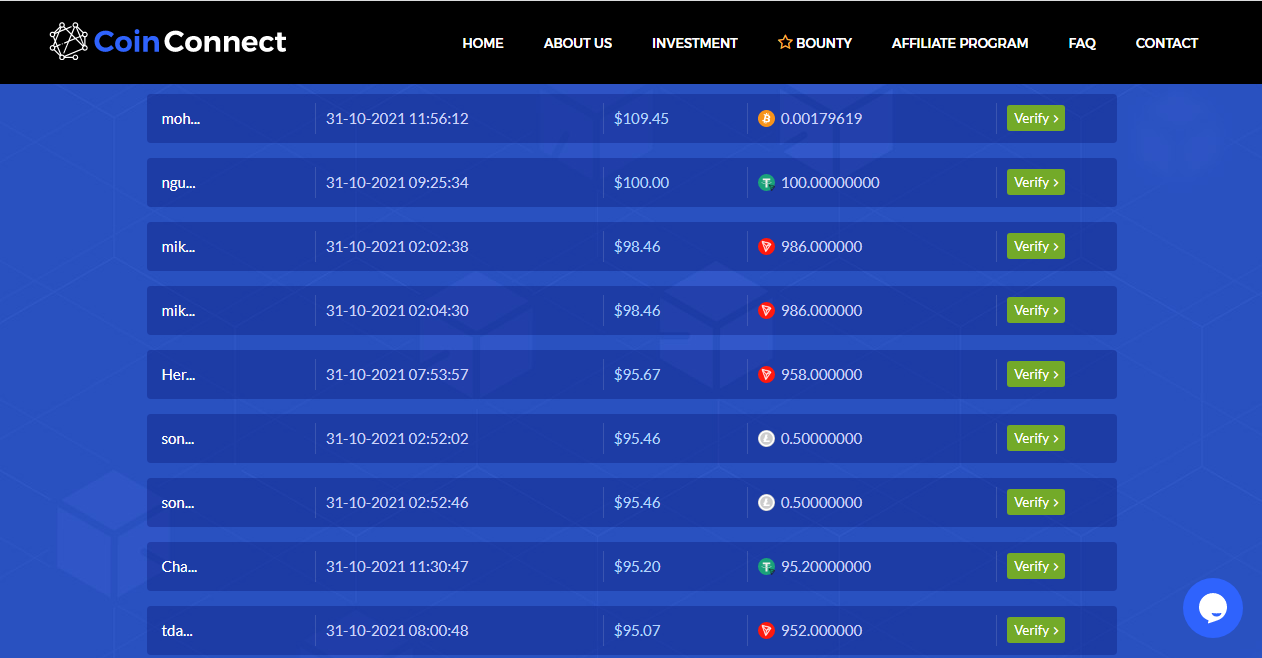Image resolution: width=1262 pixels, height=658 pixels.
Task: Verify the ngu... $100.00 transaction
Action: tap(1036, 182)
